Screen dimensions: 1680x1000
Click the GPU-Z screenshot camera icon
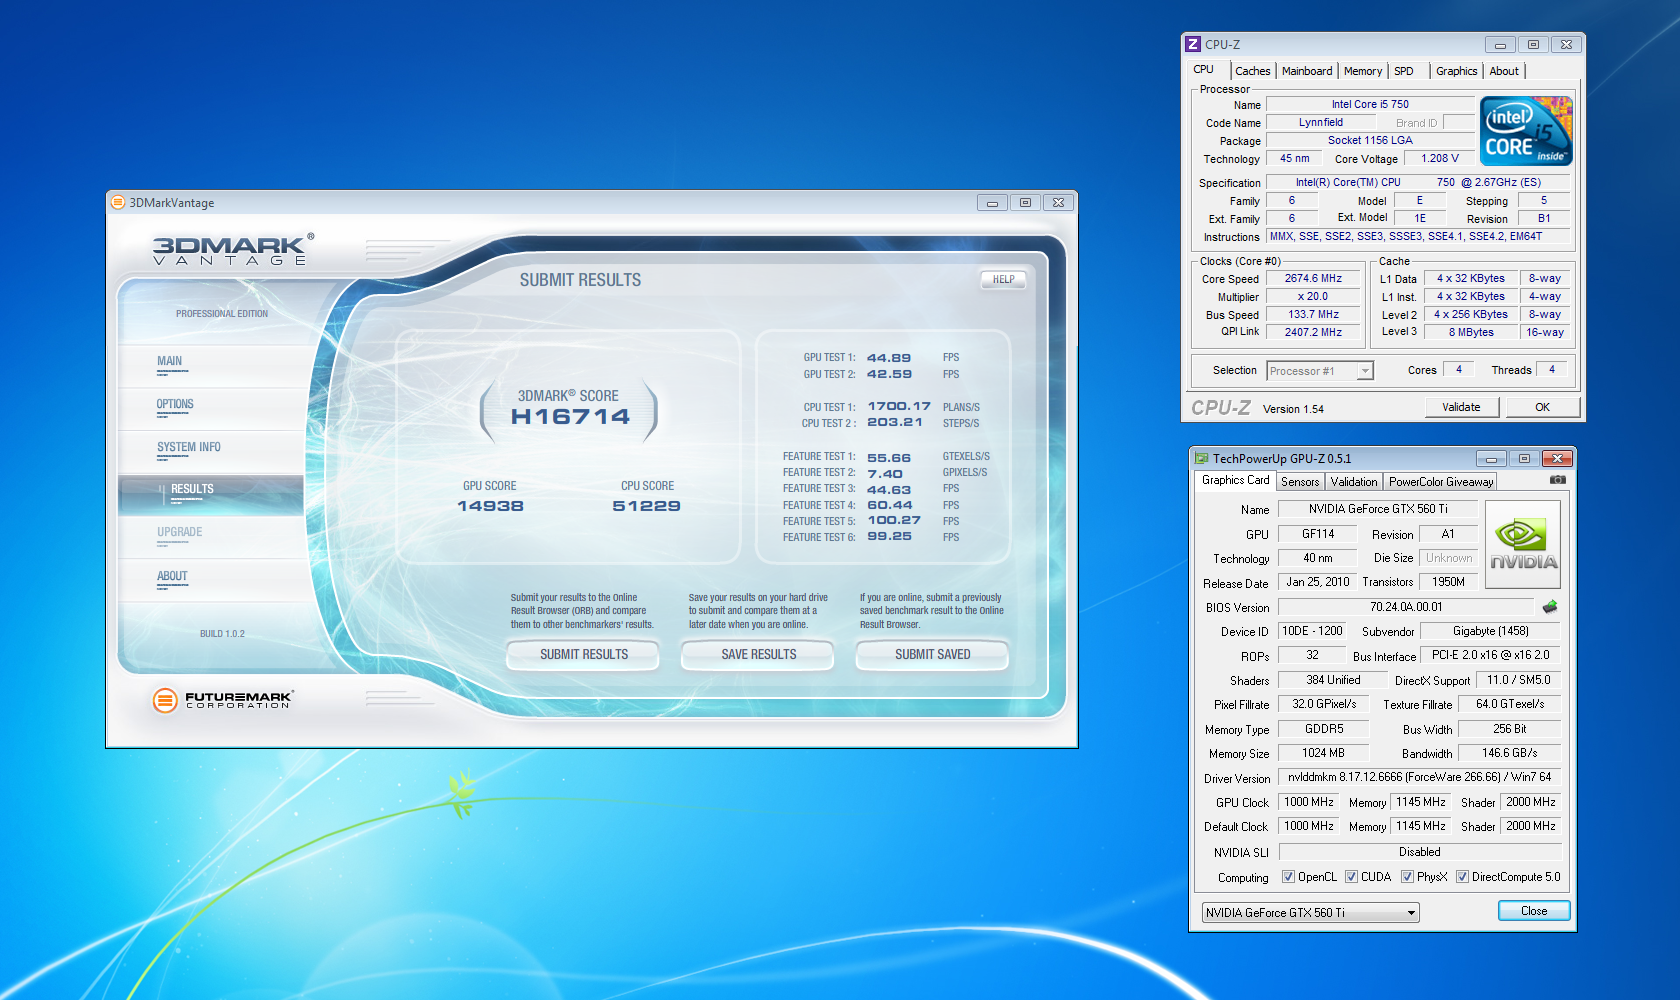(x=1557, y=480)
